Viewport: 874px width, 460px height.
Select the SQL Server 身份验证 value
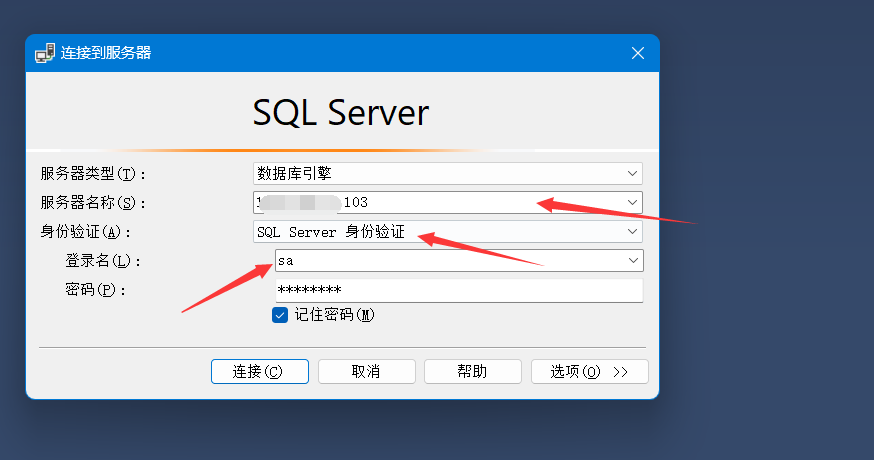coord(330,231)
